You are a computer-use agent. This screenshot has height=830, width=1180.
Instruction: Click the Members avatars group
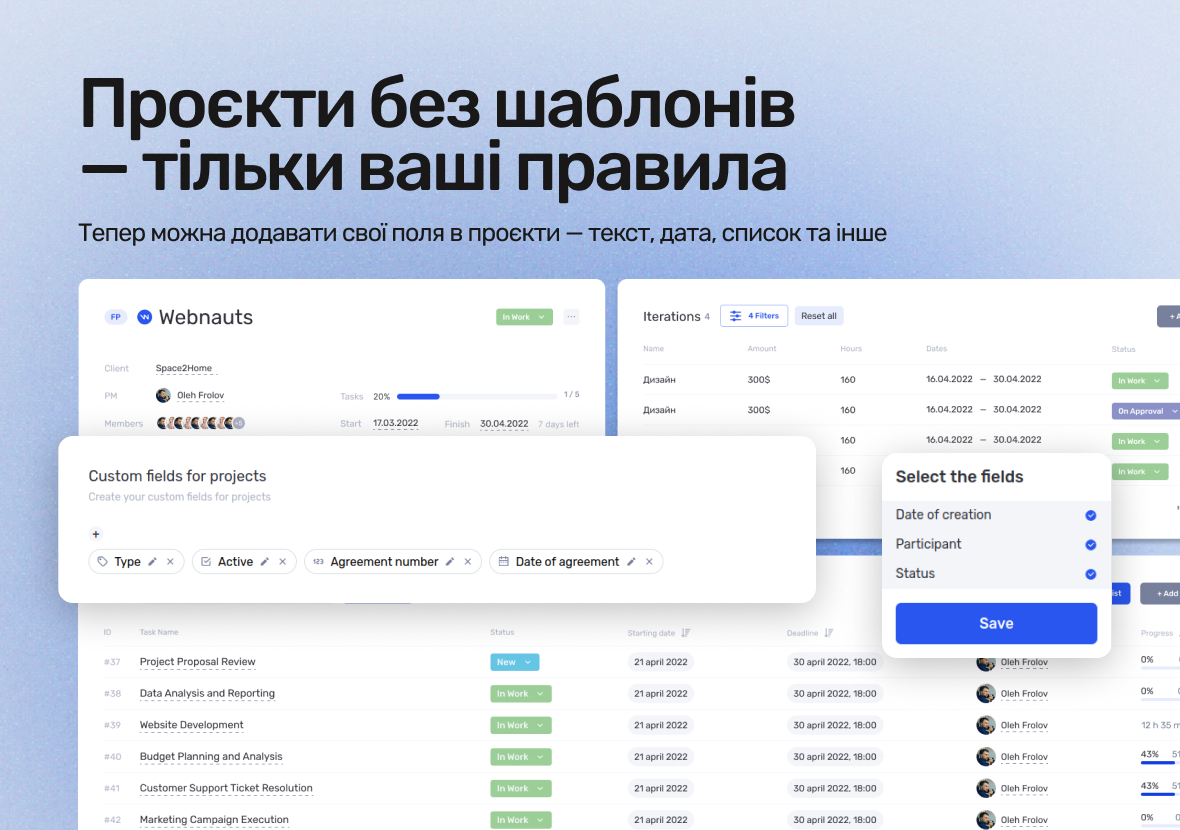tap(200, 423)
